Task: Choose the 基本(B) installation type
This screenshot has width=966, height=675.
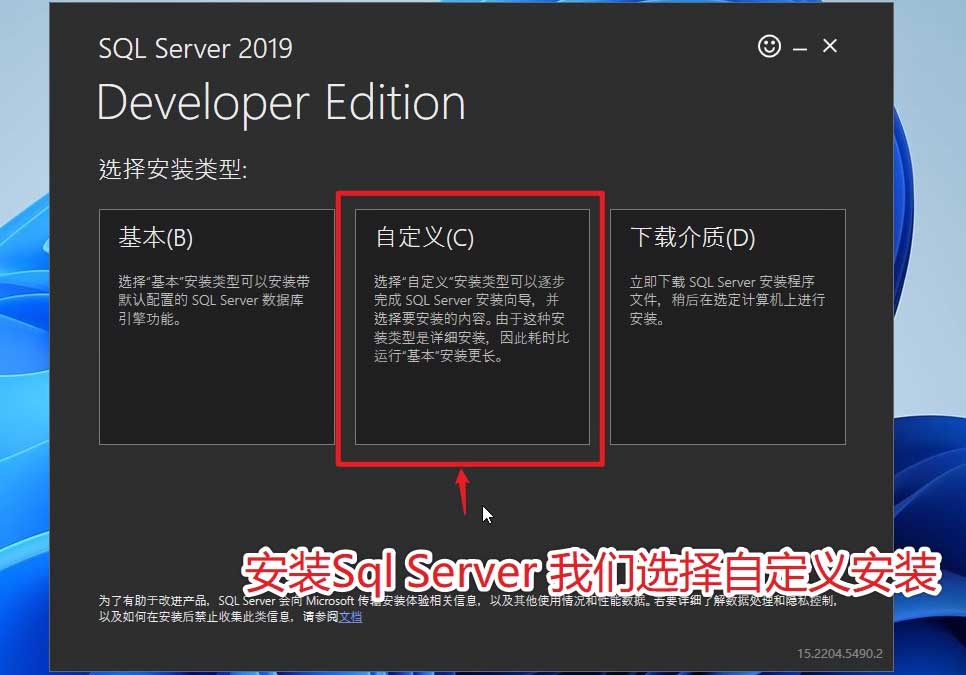Action: [216, 326]
